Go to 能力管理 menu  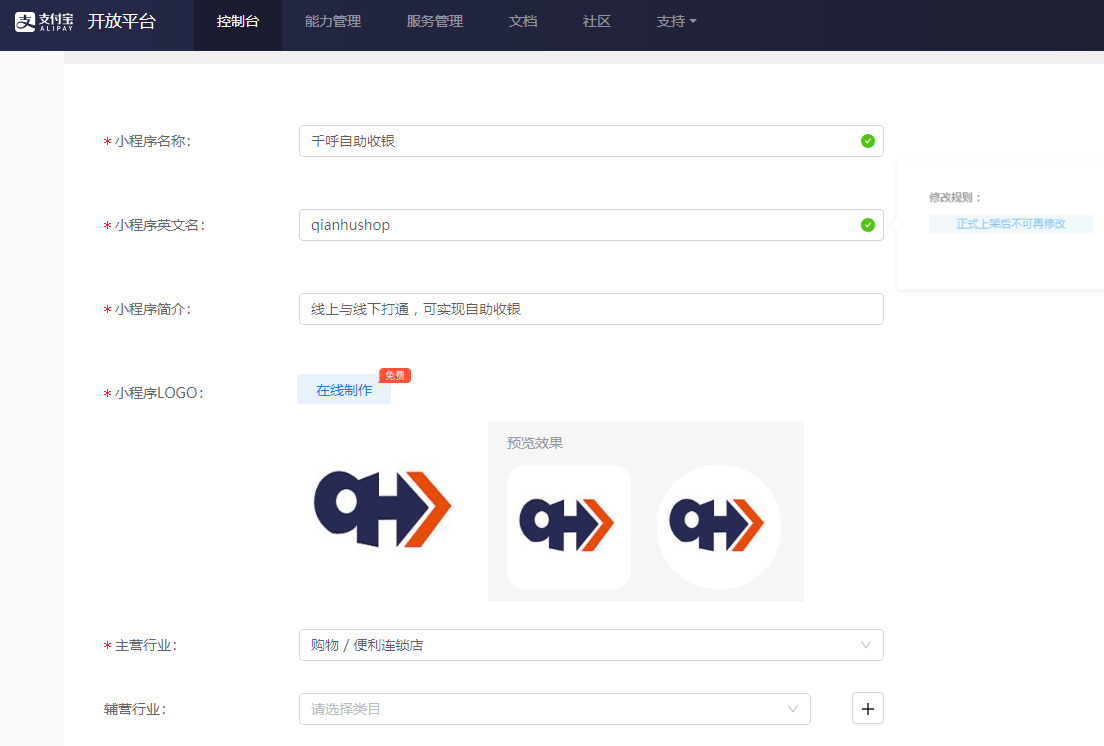click(333, 22)
